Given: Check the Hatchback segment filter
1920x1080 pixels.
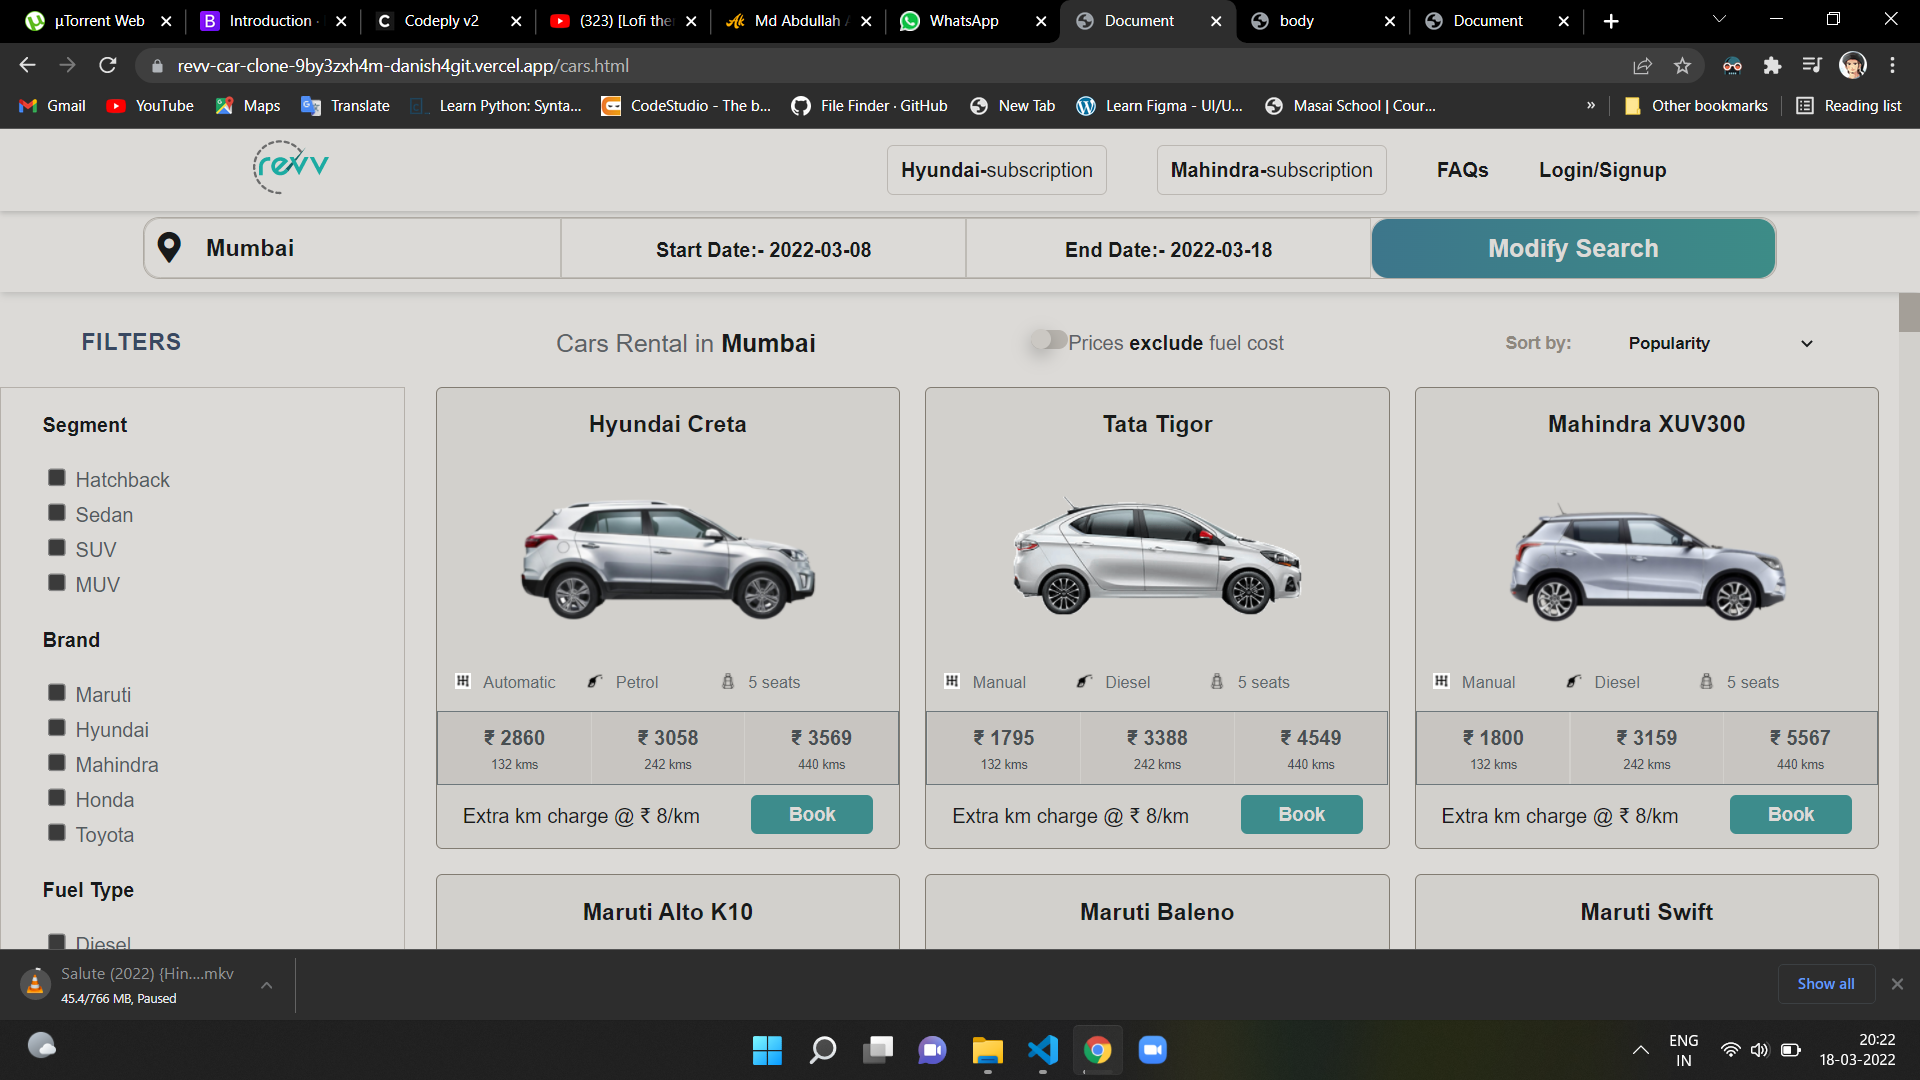Looking at the screenshot, I should click(x=57, y=478).
